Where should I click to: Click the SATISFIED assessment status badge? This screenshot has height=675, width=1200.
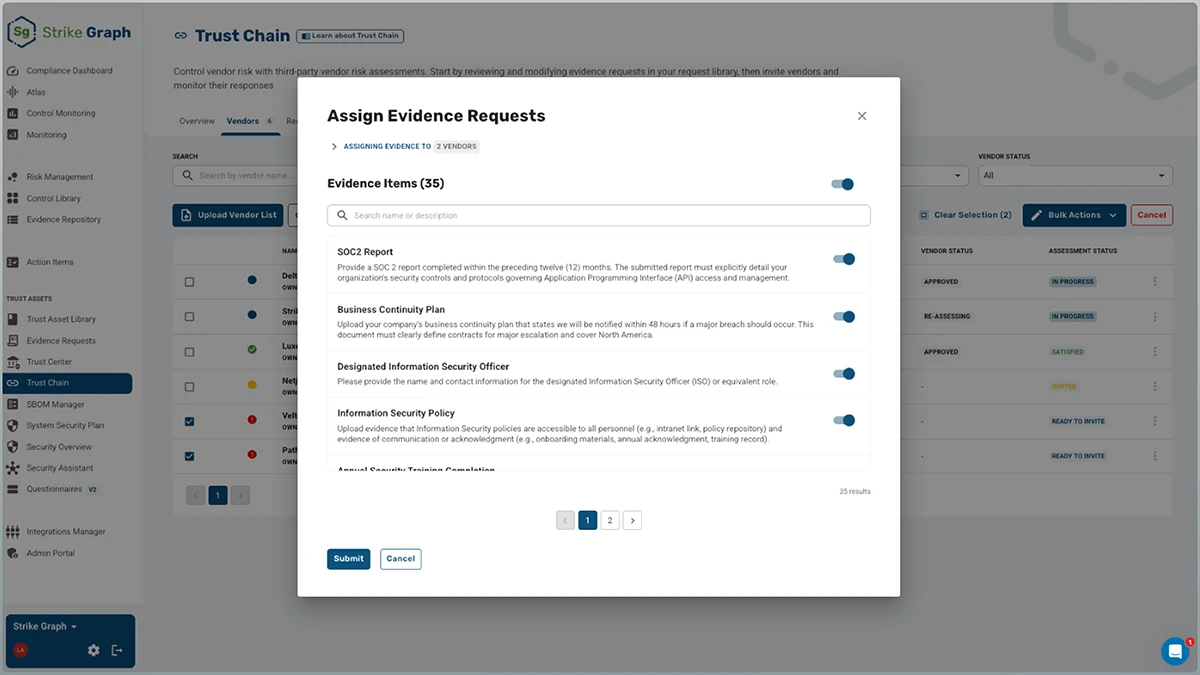(1068, 352)
